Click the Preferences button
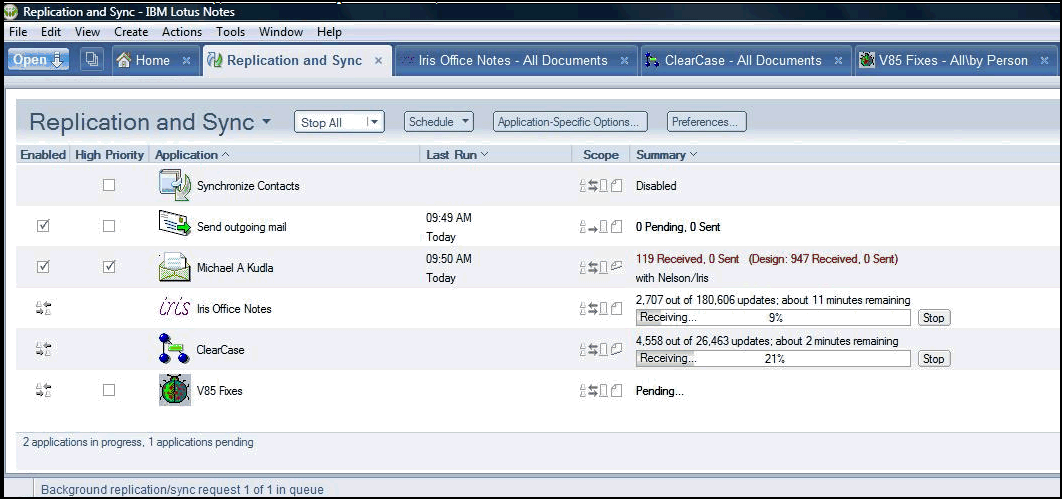The height and width of the screenshot is (499, 1062). pos(707,122)
